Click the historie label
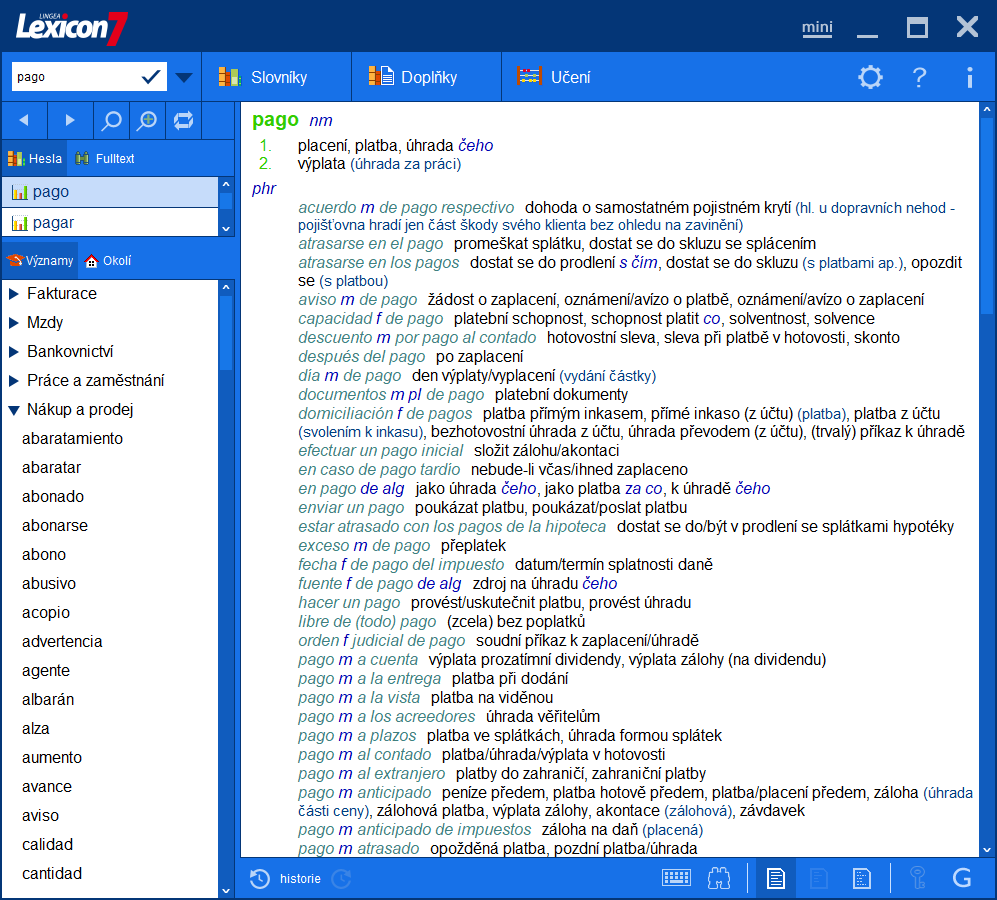The height and width of the screenshot is (900, 997). tap(300, 879)
